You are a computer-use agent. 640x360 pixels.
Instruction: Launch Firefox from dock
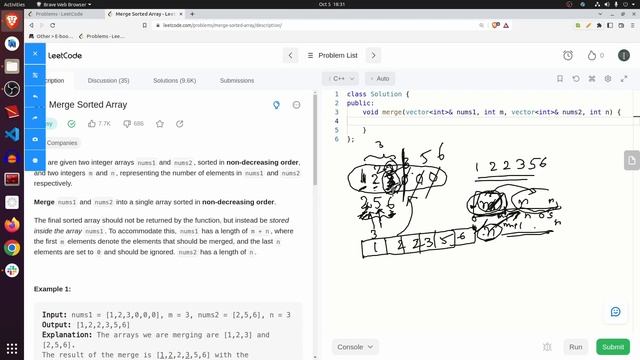coord(12,225)
